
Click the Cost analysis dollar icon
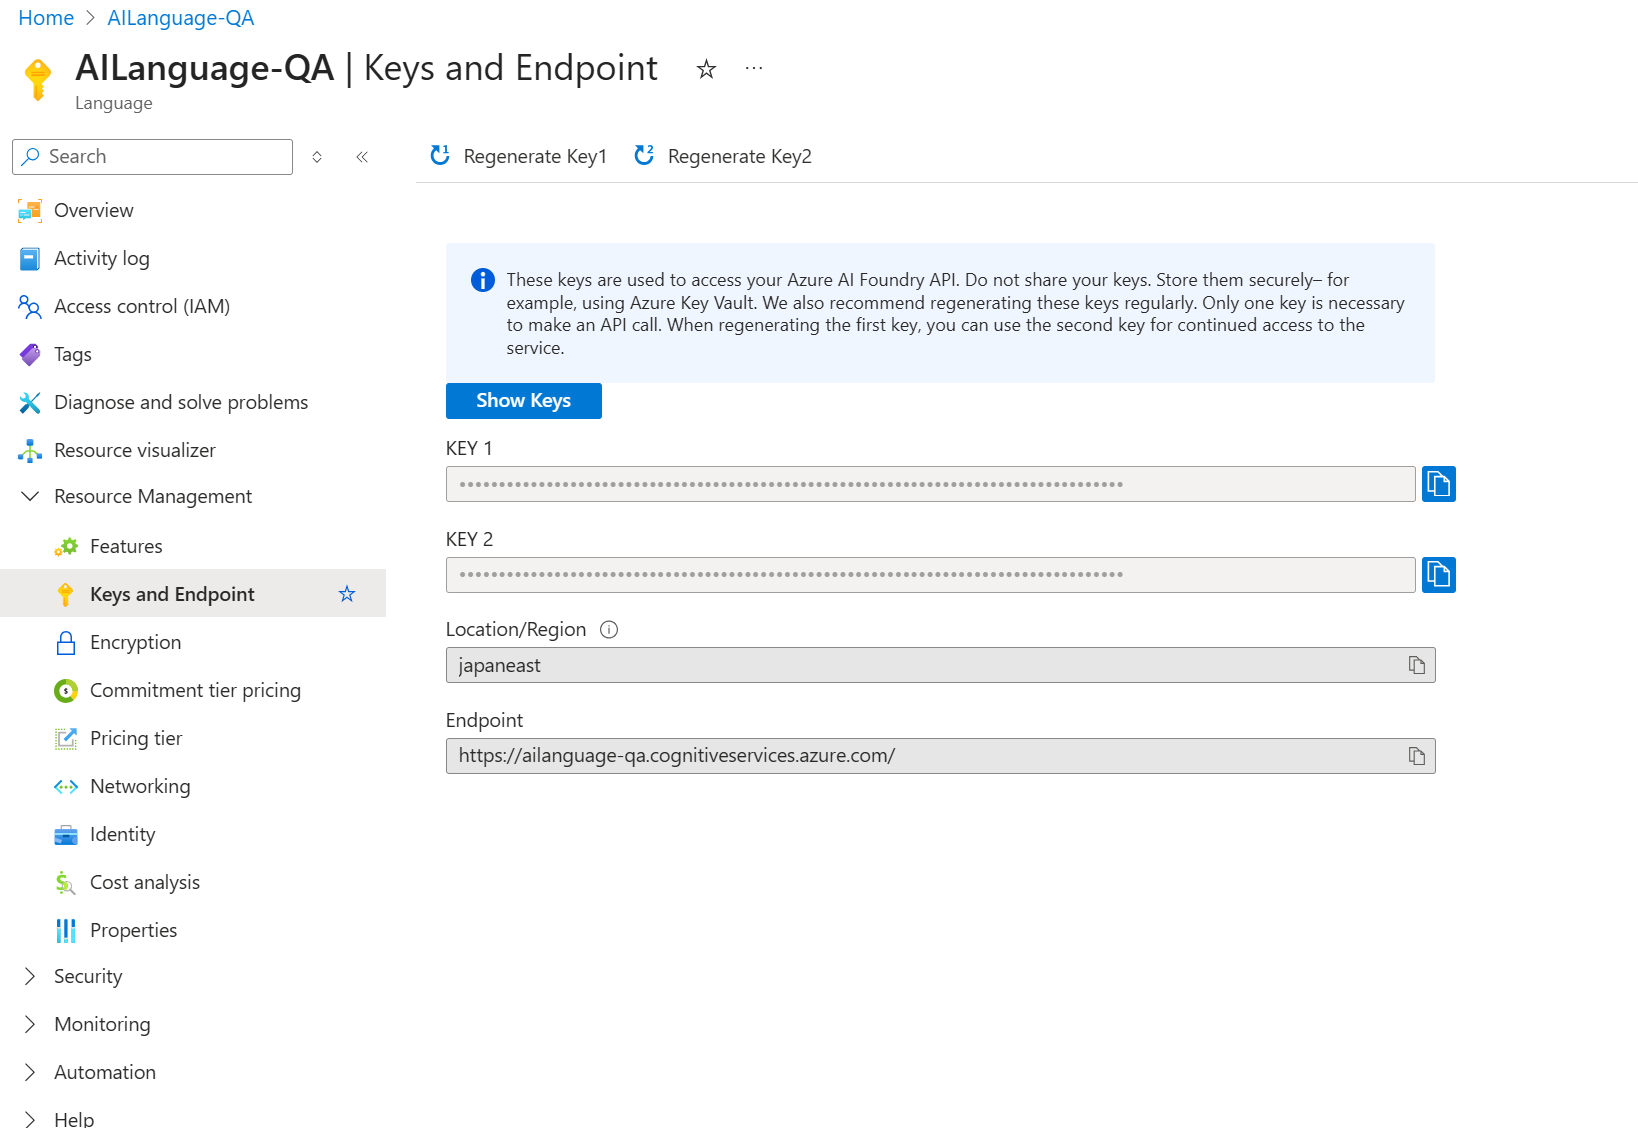pos(66,883)
